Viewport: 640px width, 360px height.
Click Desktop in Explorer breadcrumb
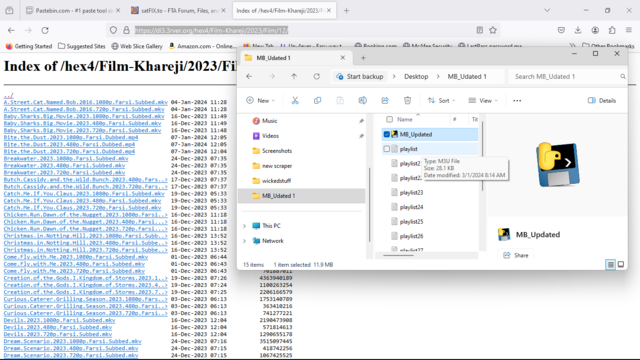click(x=416, y=76)
